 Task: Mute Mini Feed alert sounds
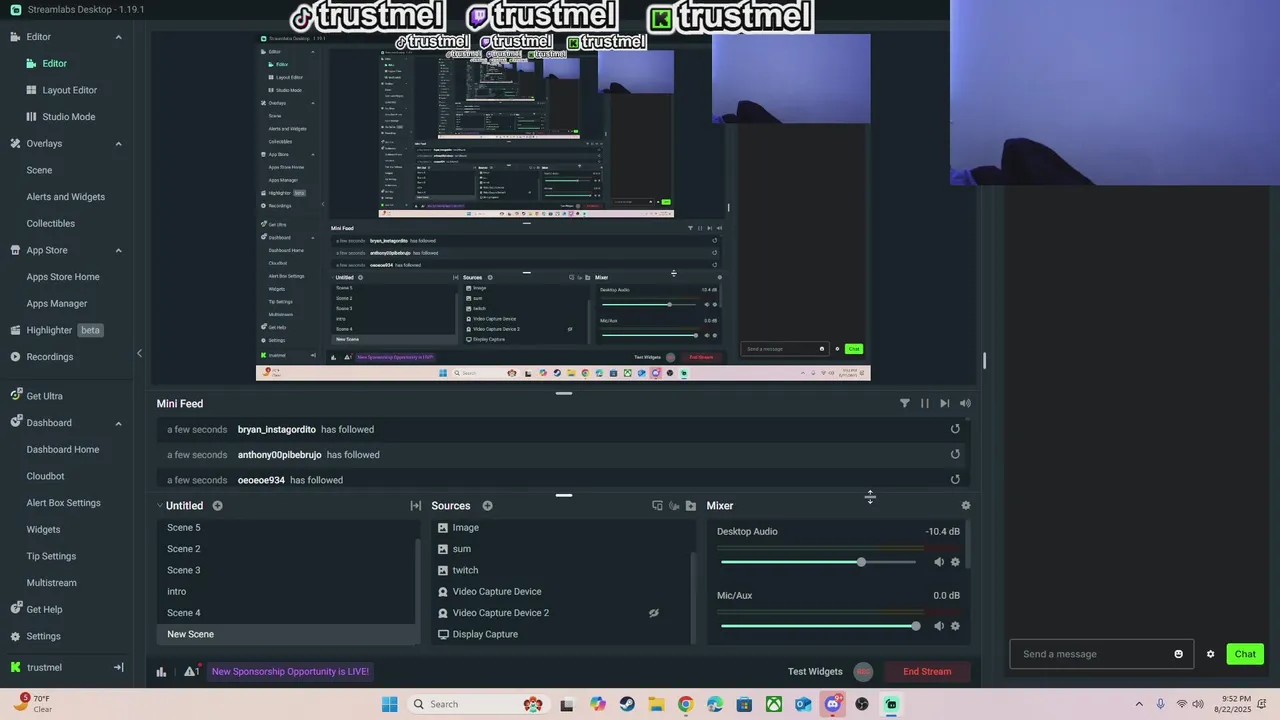point(965,404)
